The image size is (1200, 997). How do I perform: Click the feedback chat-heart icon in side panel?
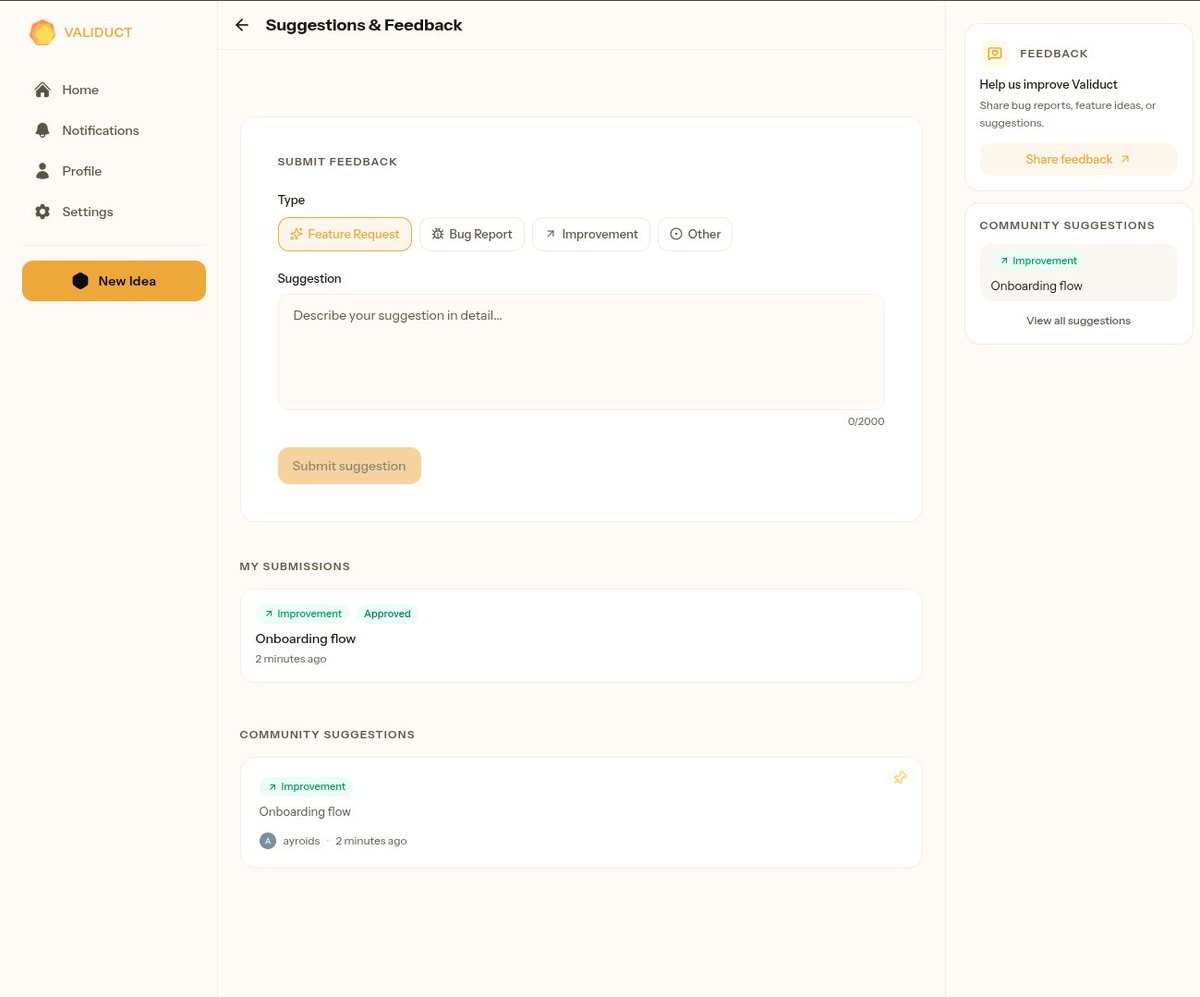(x=994, y=54)
